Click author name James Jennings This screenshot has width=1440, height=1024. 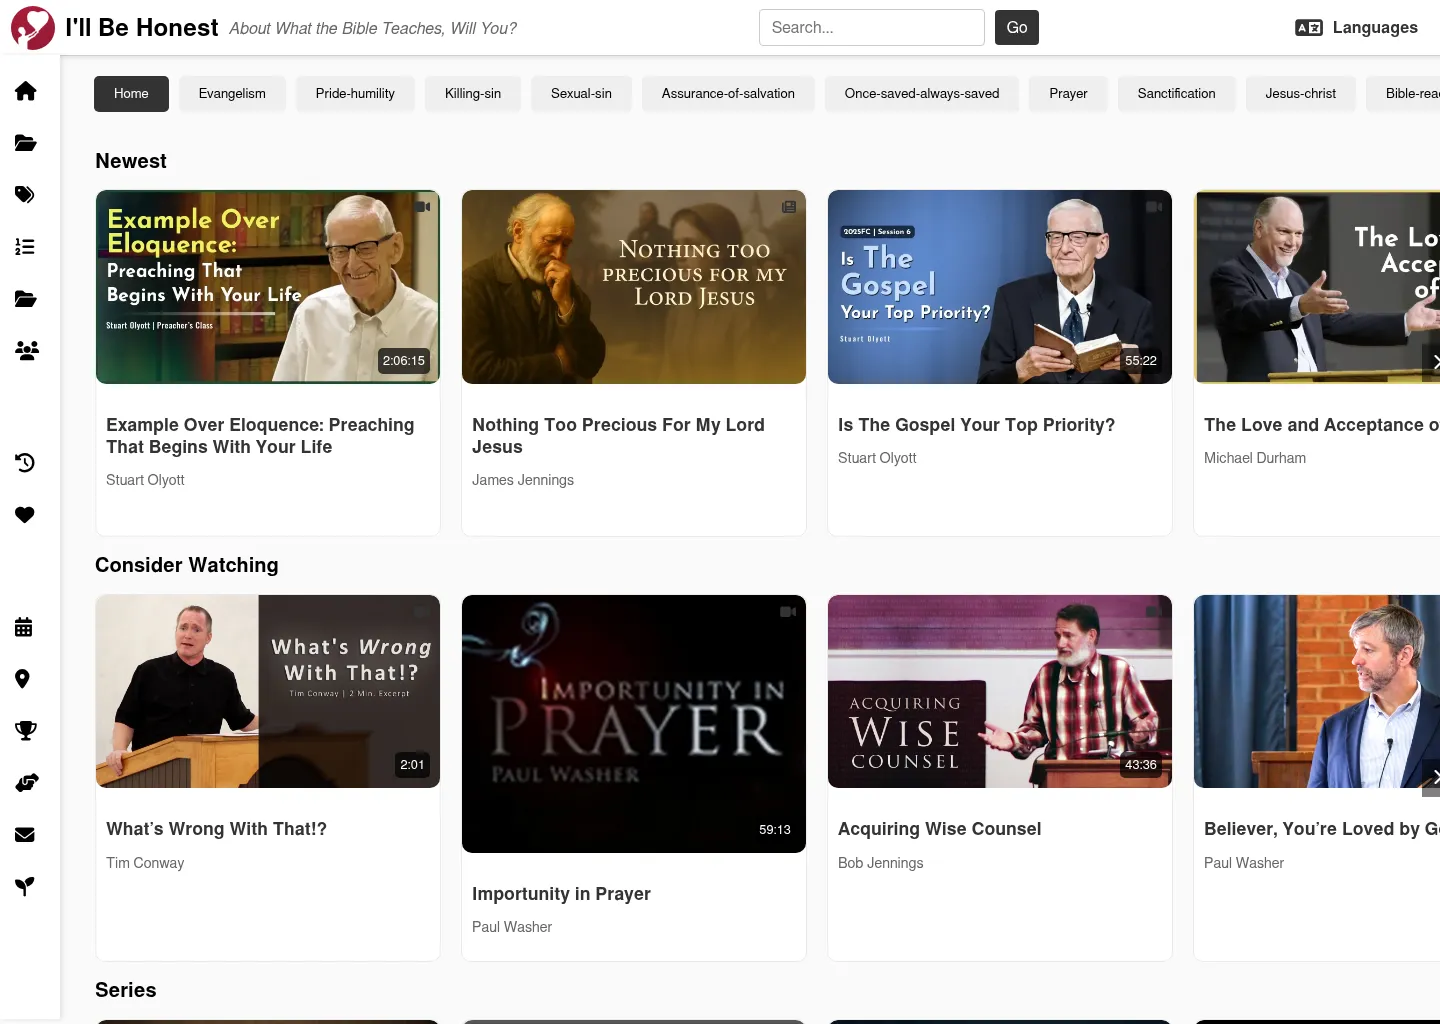523,480
